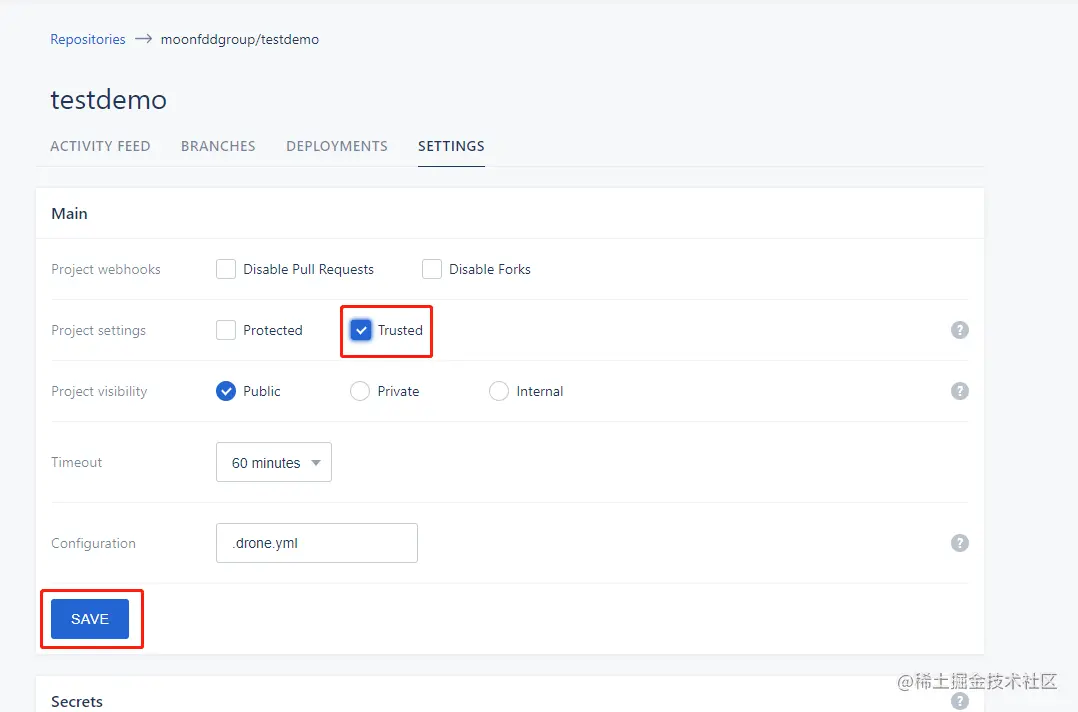The width and height of the screenshot is (1078, 712).
Task: Click the Secrets section heading
Action: click(x=77, y=701)
